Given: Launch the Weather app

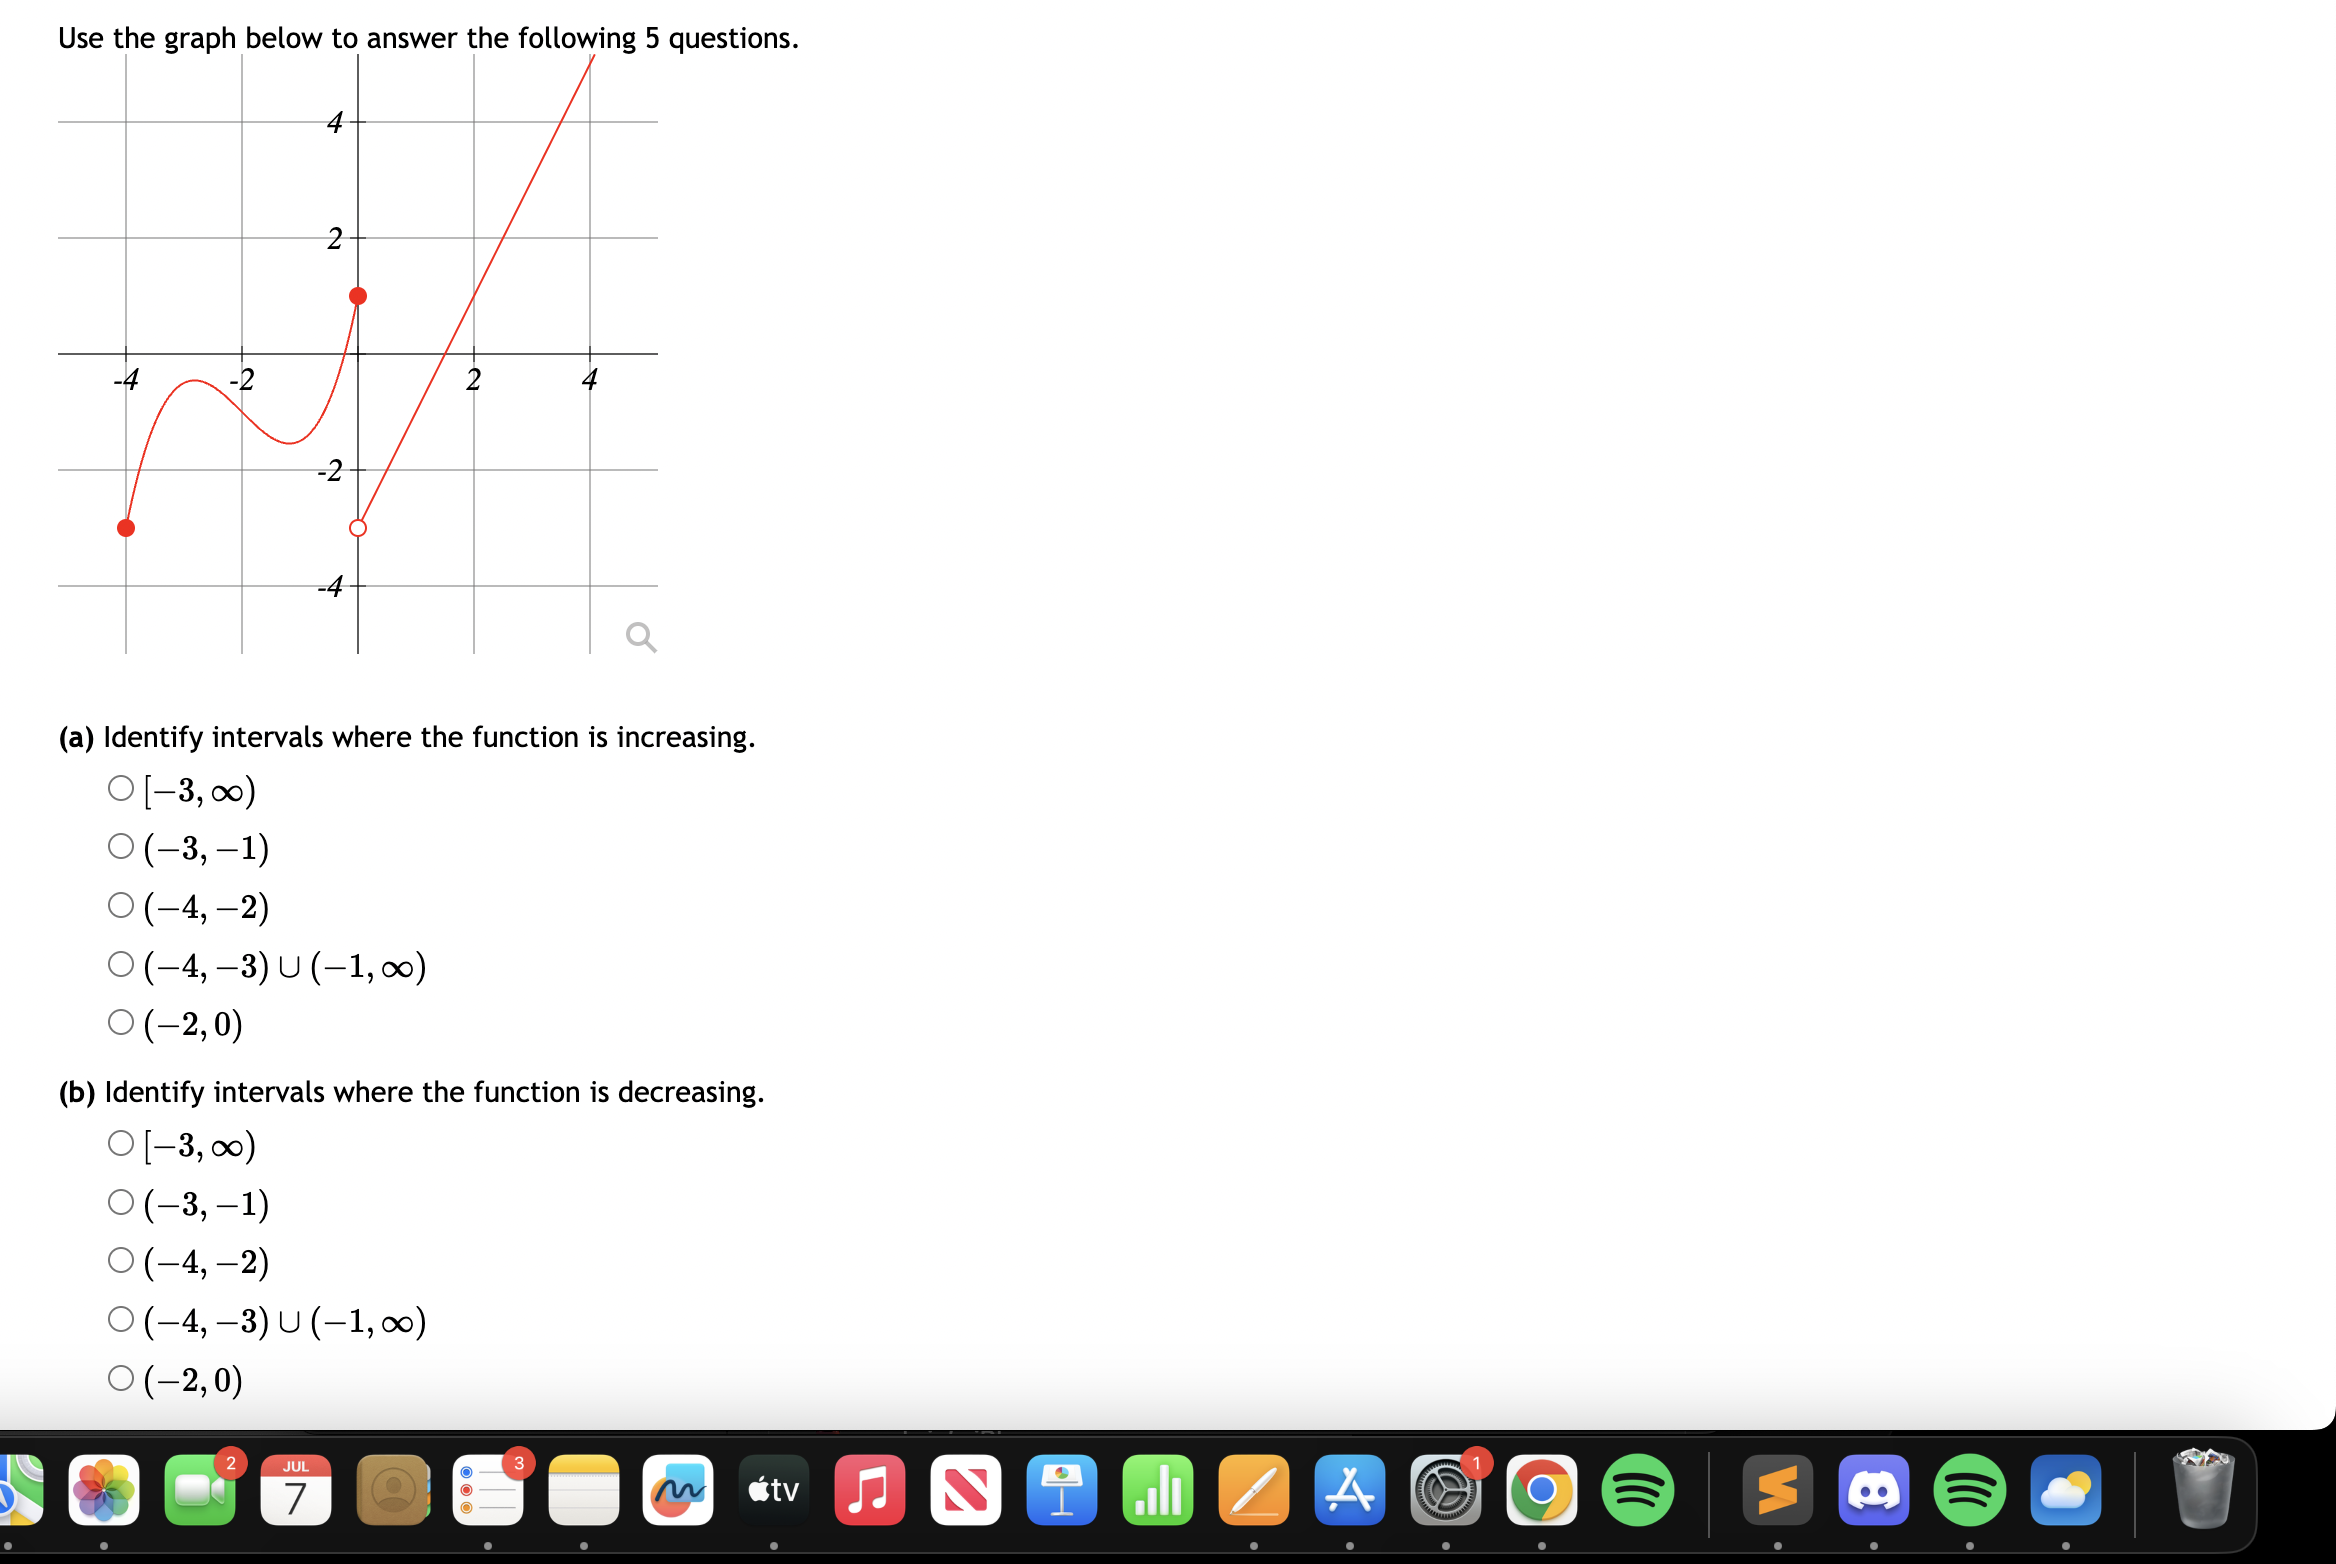Looking at the screenshot, I should pos(2064,1490).
